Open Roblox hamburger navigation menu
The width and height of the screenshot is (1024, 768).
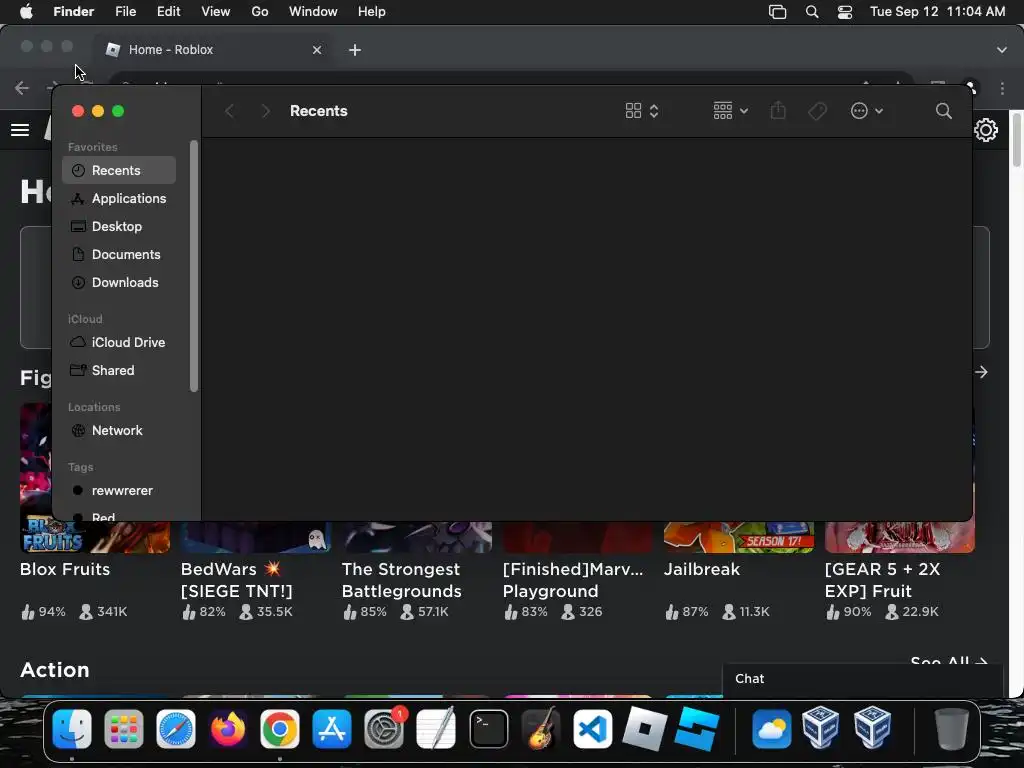(x=20, y=130)
